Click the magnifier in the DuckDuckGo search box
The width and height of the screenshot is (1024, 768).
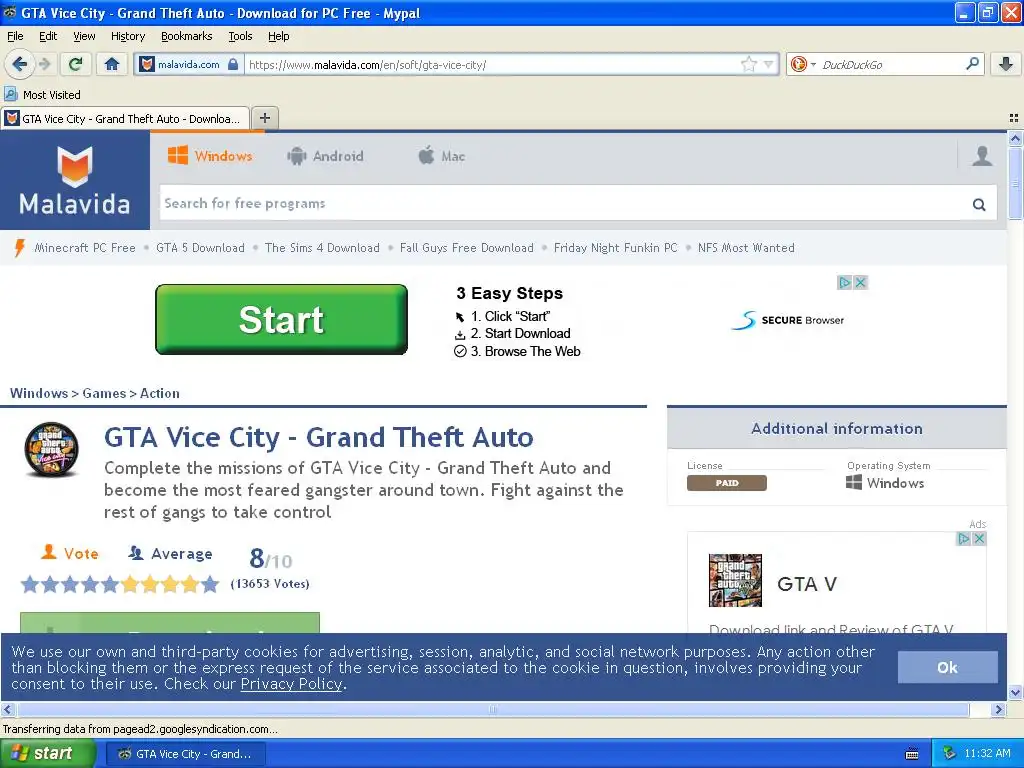(972, 64)
